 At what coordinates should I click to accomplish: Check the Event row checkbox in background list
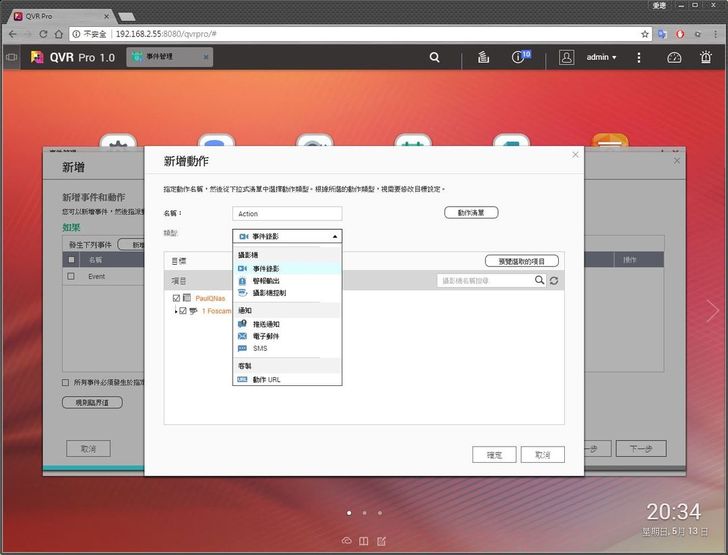click(71, 276)
